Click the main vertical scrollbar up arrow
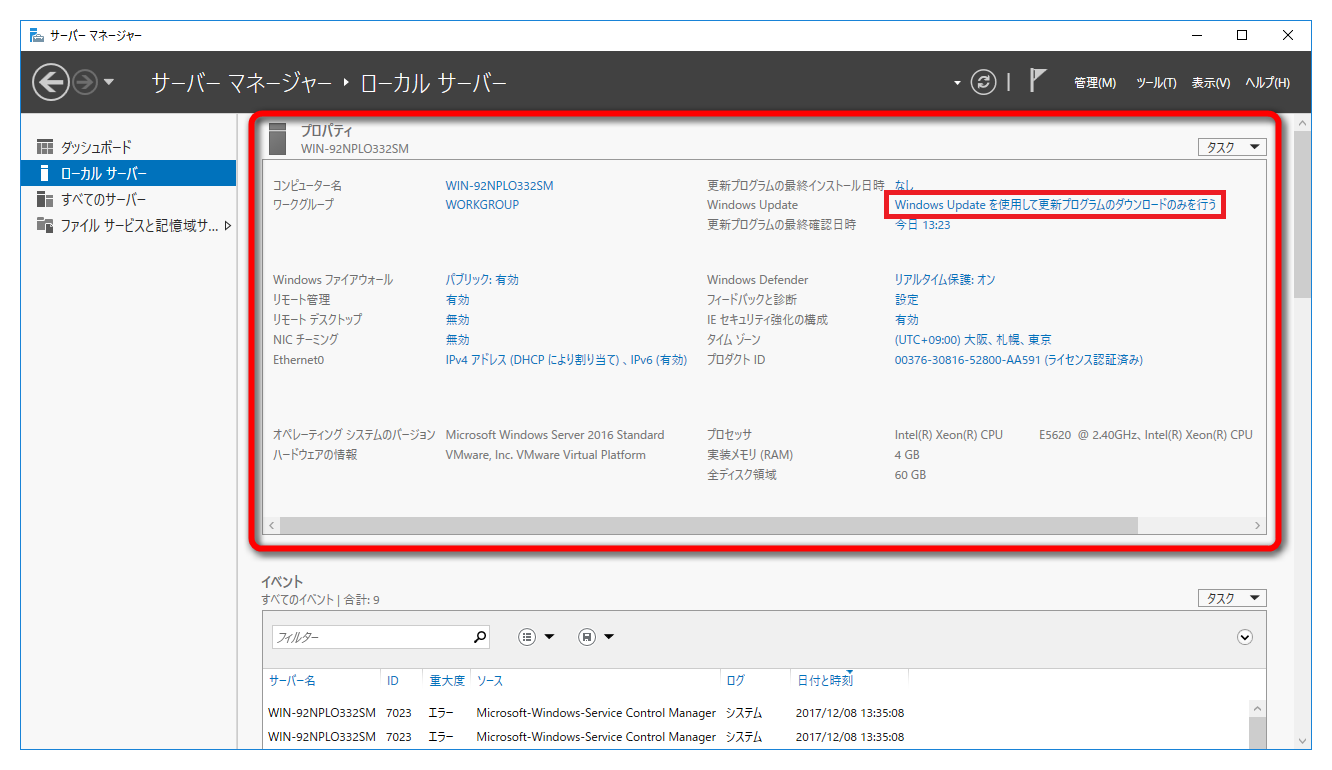Screen dimensions: 1332x770 pos(1302,123)
